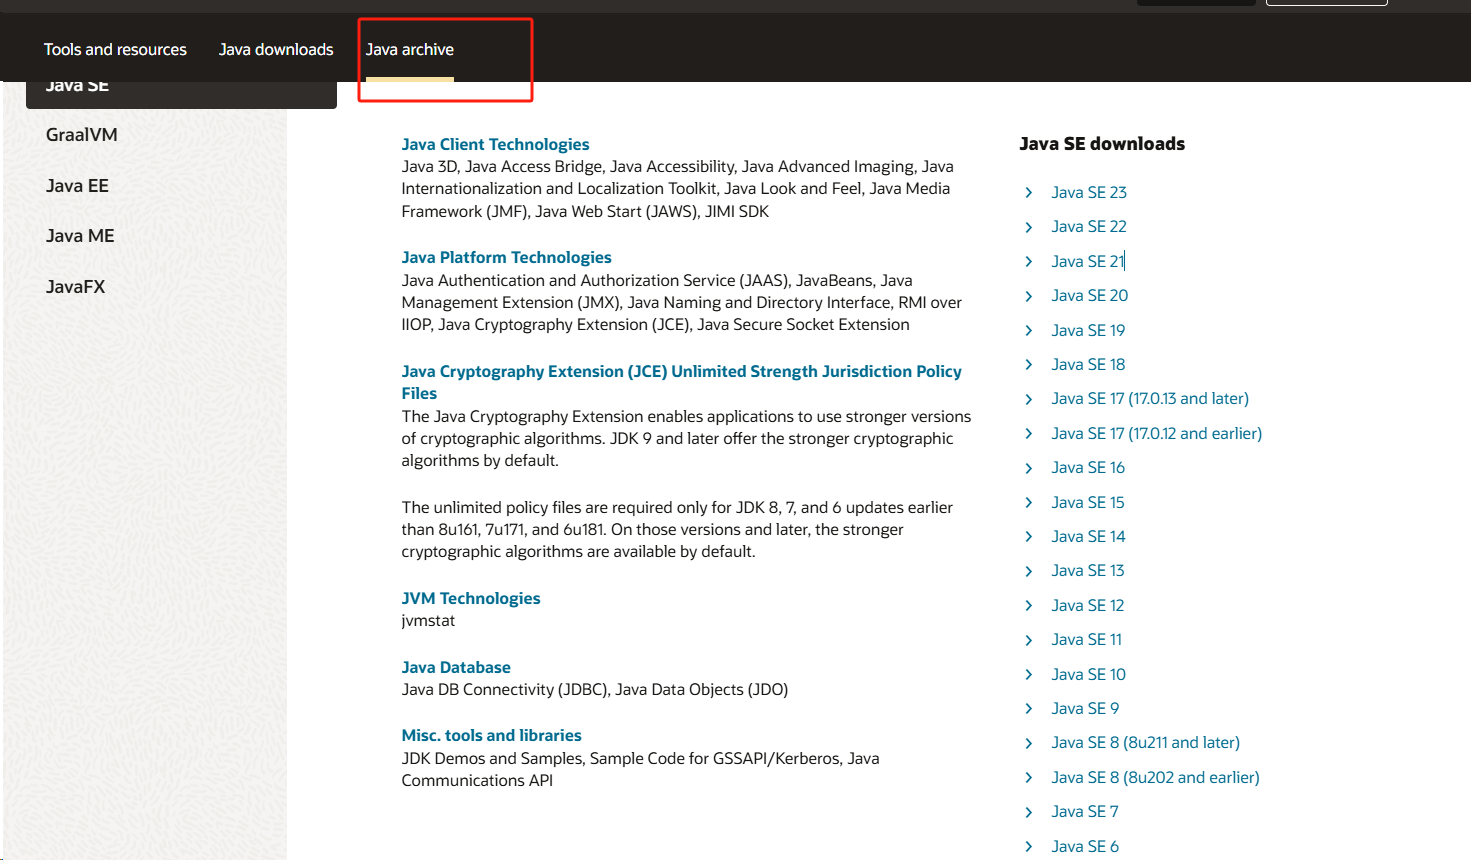Viewport: 1471px width, 860px height.
Task: Open GraalVM in the sidebar
Action: [x=82, y=135]
